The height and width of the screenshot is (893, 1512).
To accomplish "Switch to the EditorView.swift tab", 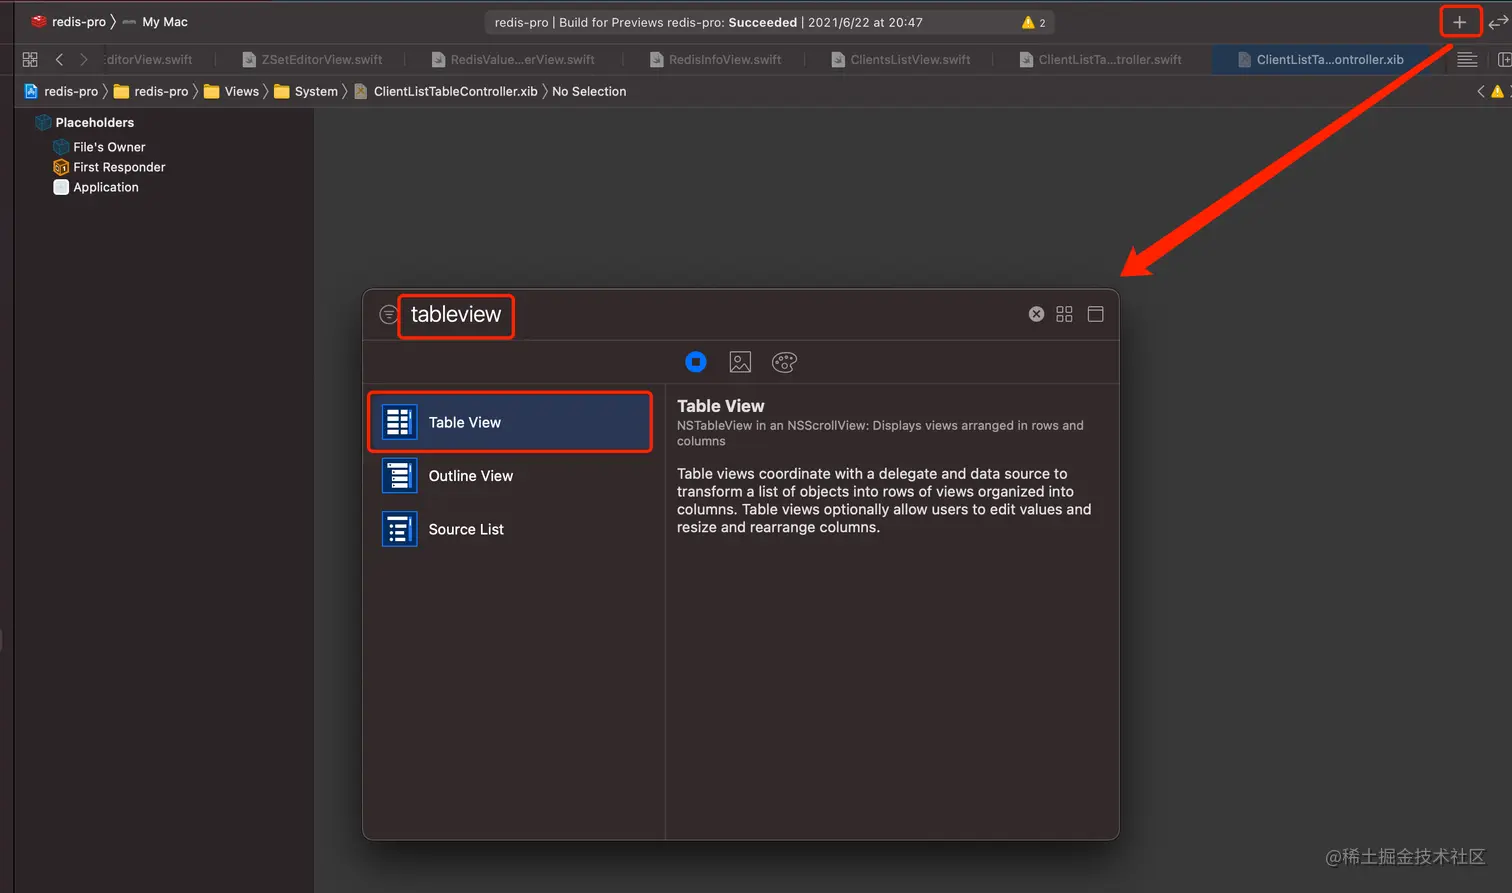I will click(x=149, y=60).
